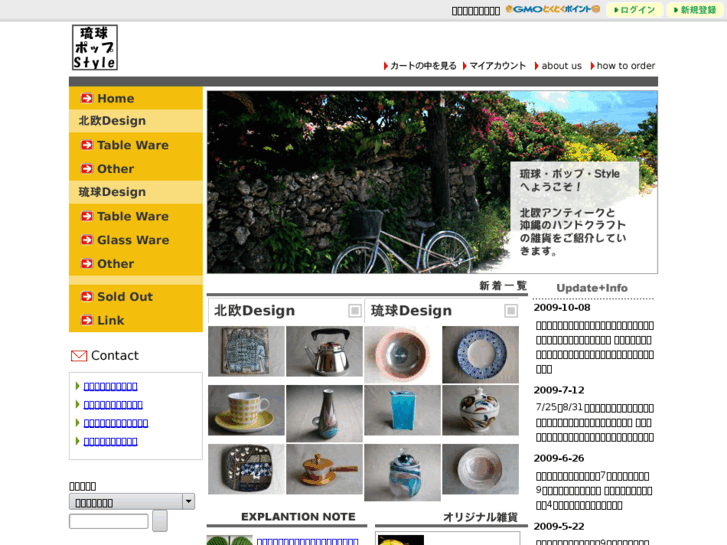
Task: Click the green leaf thumbnail under EXPLANTION NOTE
Action: click(x=230, y=540)
